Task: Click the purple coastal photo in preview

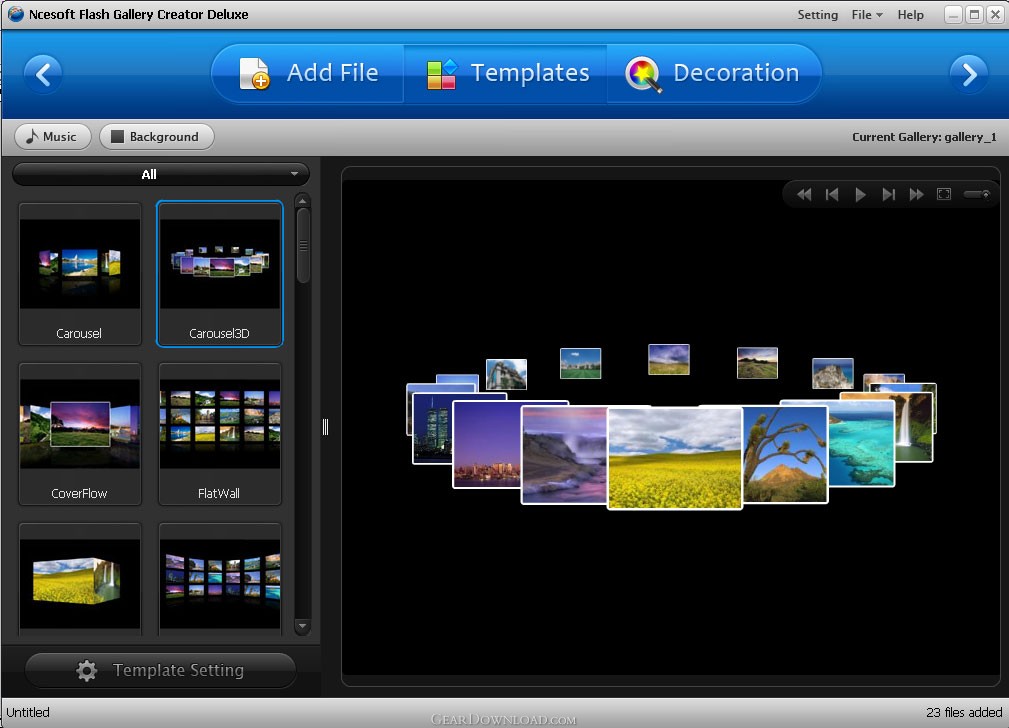Action: [564, 455]
